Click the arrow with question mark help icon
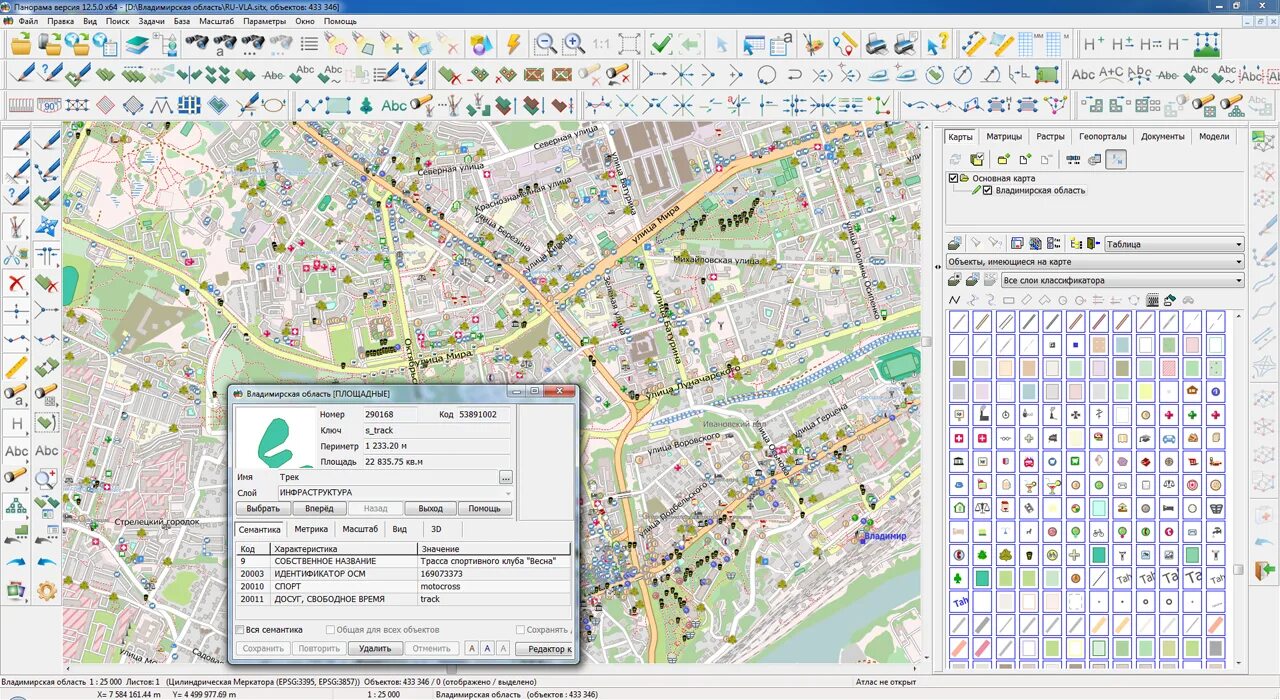 (x=936, y=44)
